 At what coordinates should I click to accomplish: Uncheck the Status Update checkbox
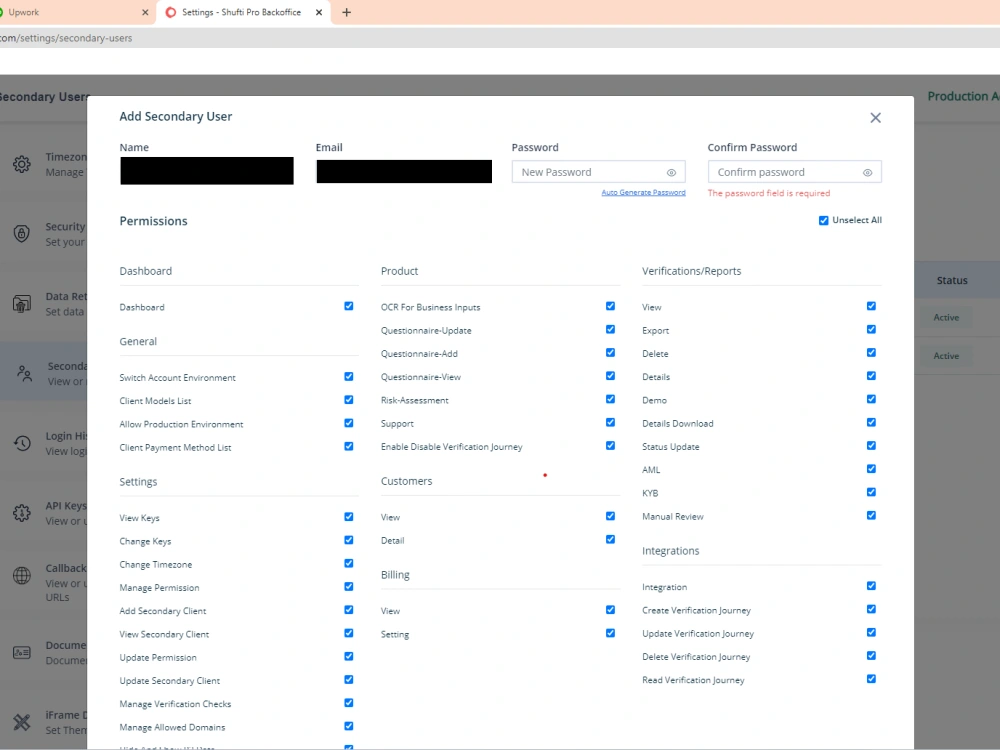pos(871,446)
